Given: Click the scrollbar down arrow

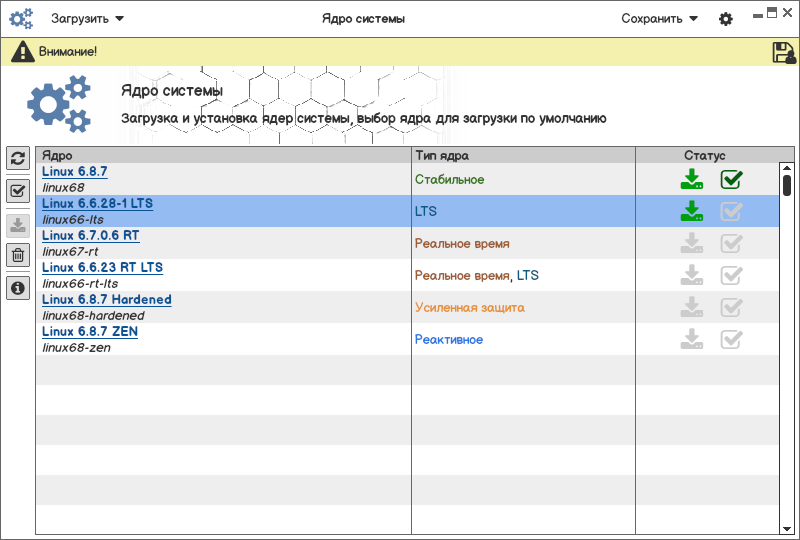Looking at the screenshot, I should pos(787,528).
